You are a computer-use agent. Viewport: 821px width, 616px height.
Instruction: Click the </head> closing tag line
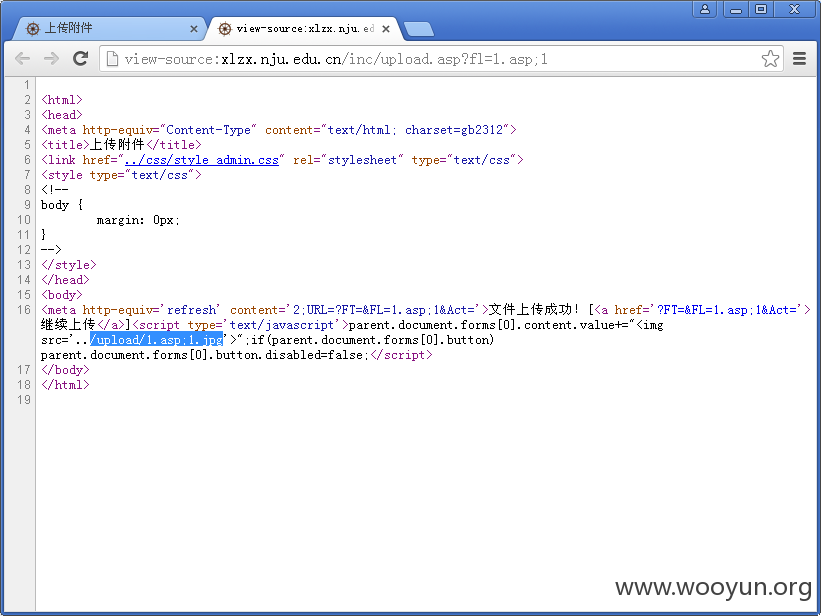pyautogui.click(x=65, y=280)
